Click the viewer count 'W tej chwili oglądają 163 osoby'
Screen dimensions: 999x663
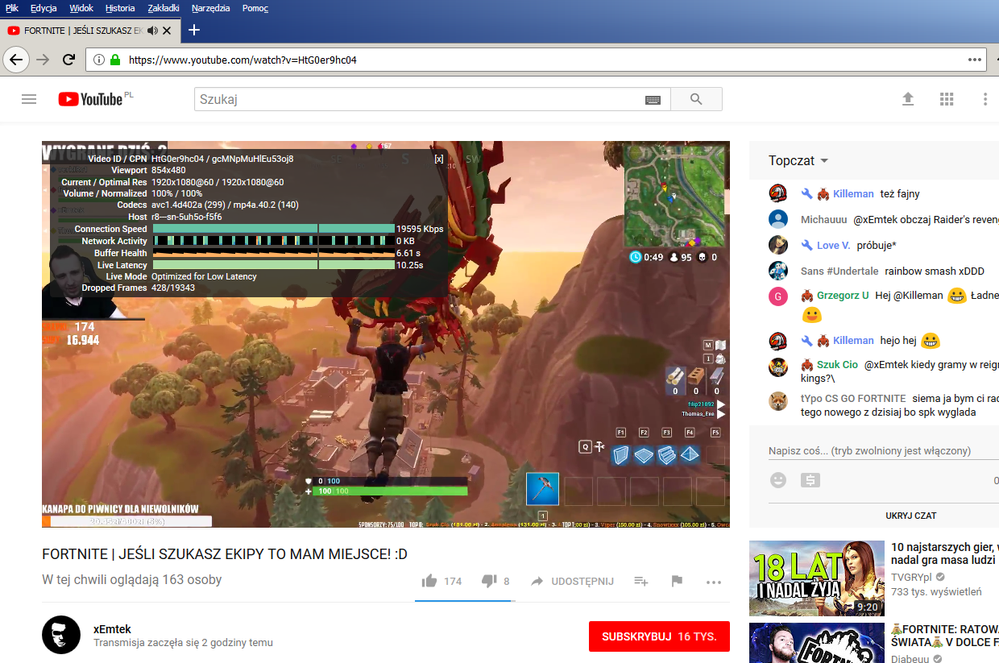(132, 580)
